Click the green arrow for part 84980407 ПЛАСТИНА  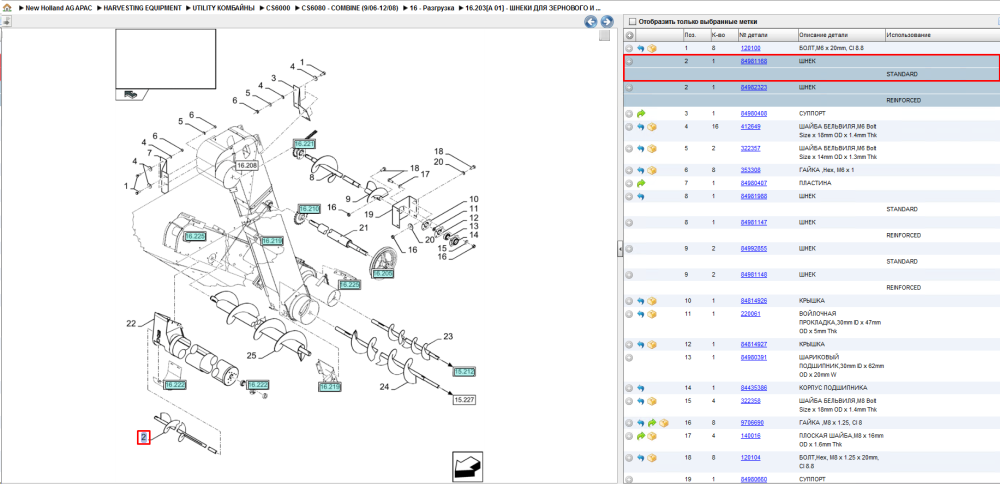click(x=641, y=183)
